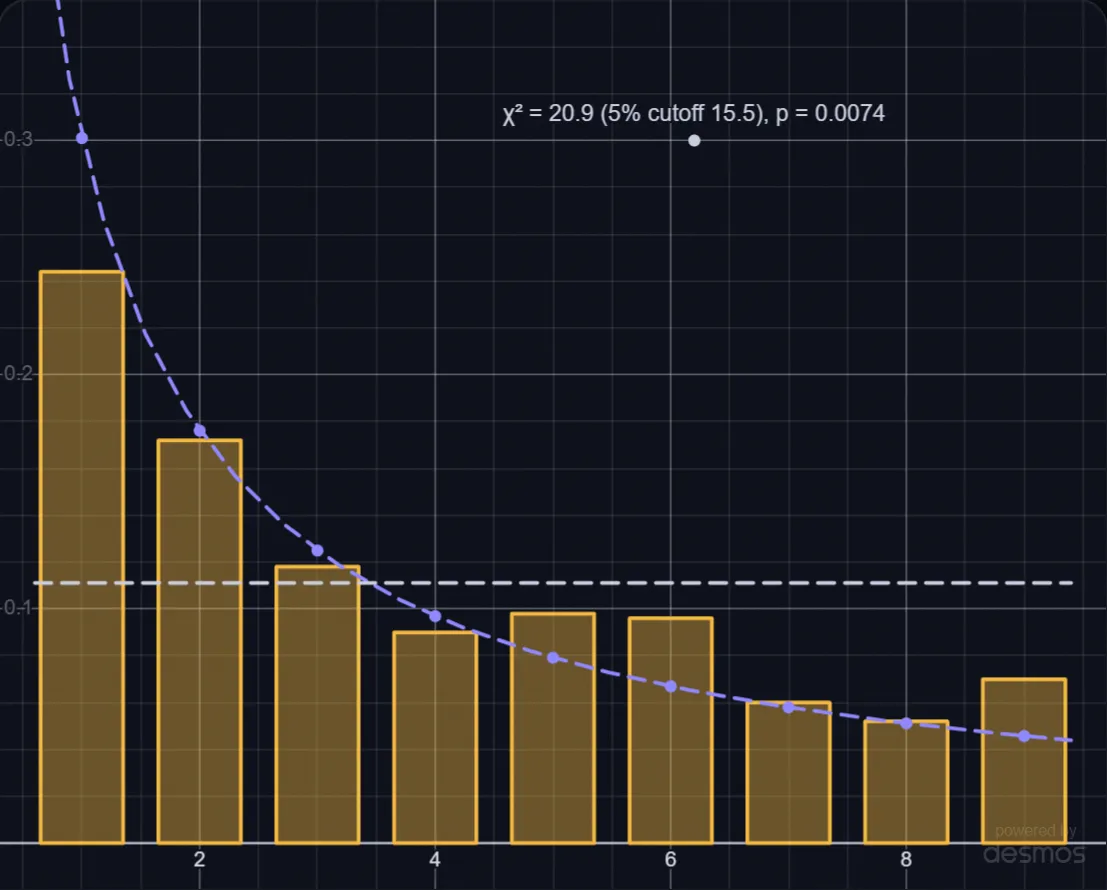The image size is (1107, 890).
Task: Click the purple point above the x=3 bar
Action: click(x=318, y=550)
